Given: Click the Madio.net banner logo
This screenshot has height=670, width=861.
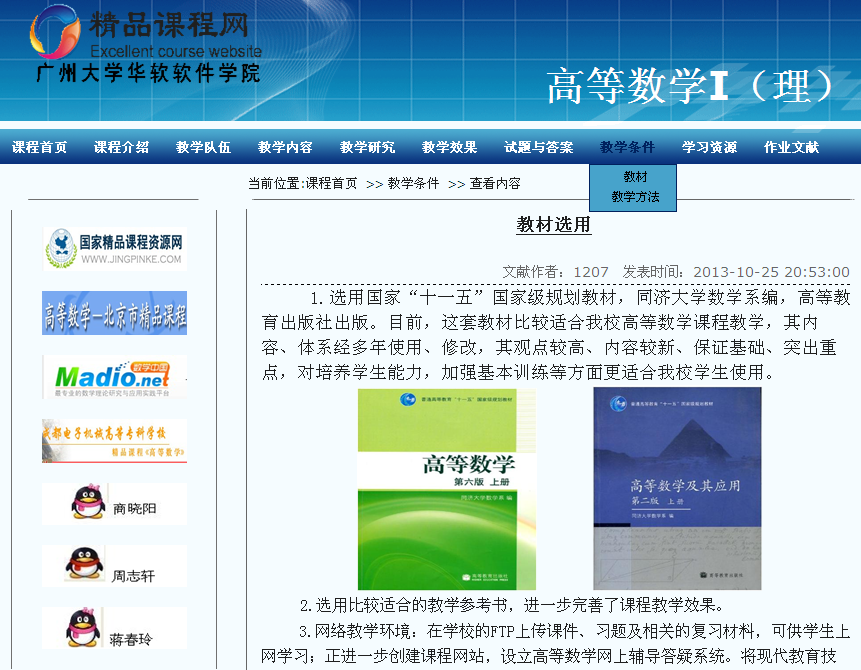Looking at the screenshot, I should [x=114, y=377].
